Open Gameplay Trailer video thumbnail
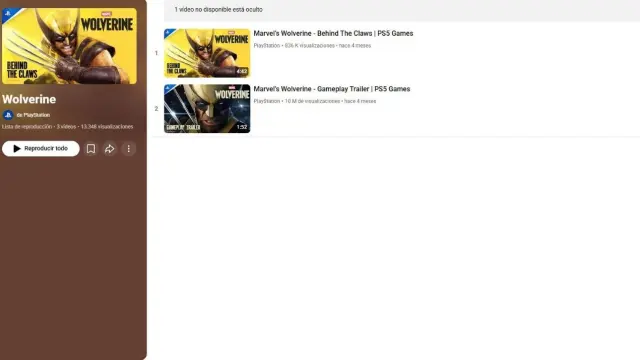 (207, 109)
